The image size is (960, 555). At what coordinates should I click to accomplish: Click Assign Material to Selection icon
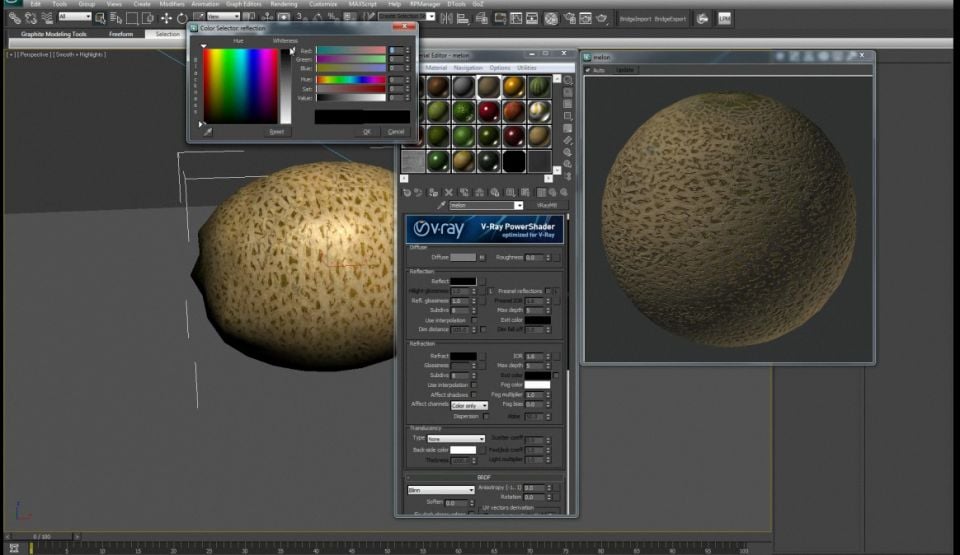click(x=433, y=192)
